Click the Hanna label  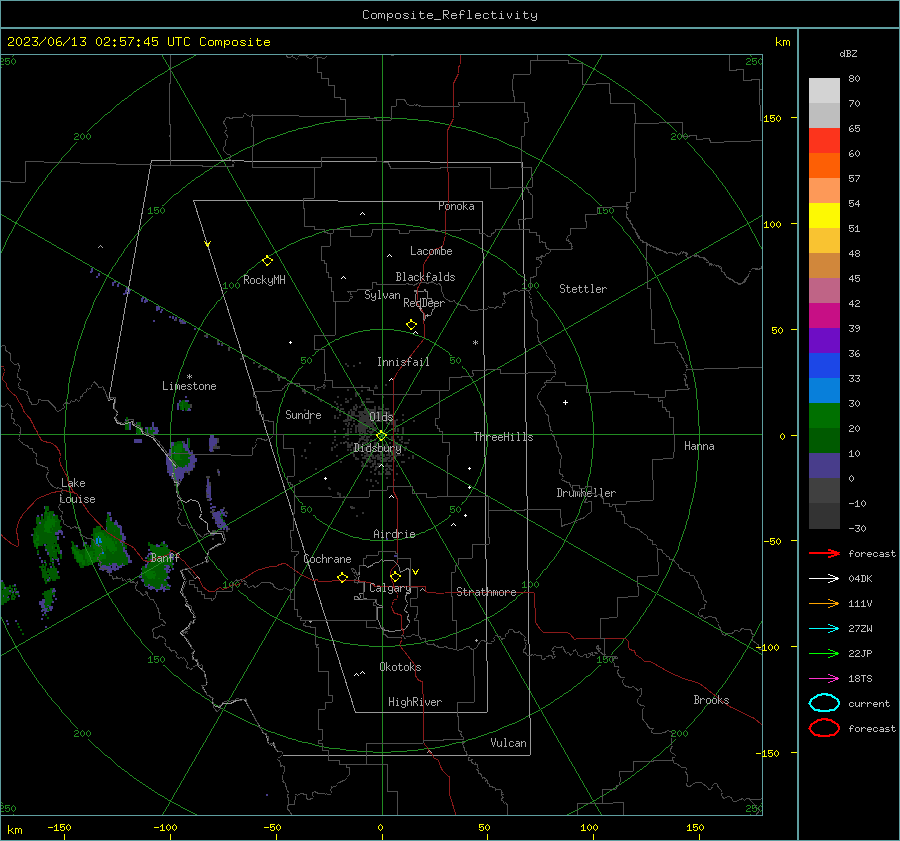(699, 446)
